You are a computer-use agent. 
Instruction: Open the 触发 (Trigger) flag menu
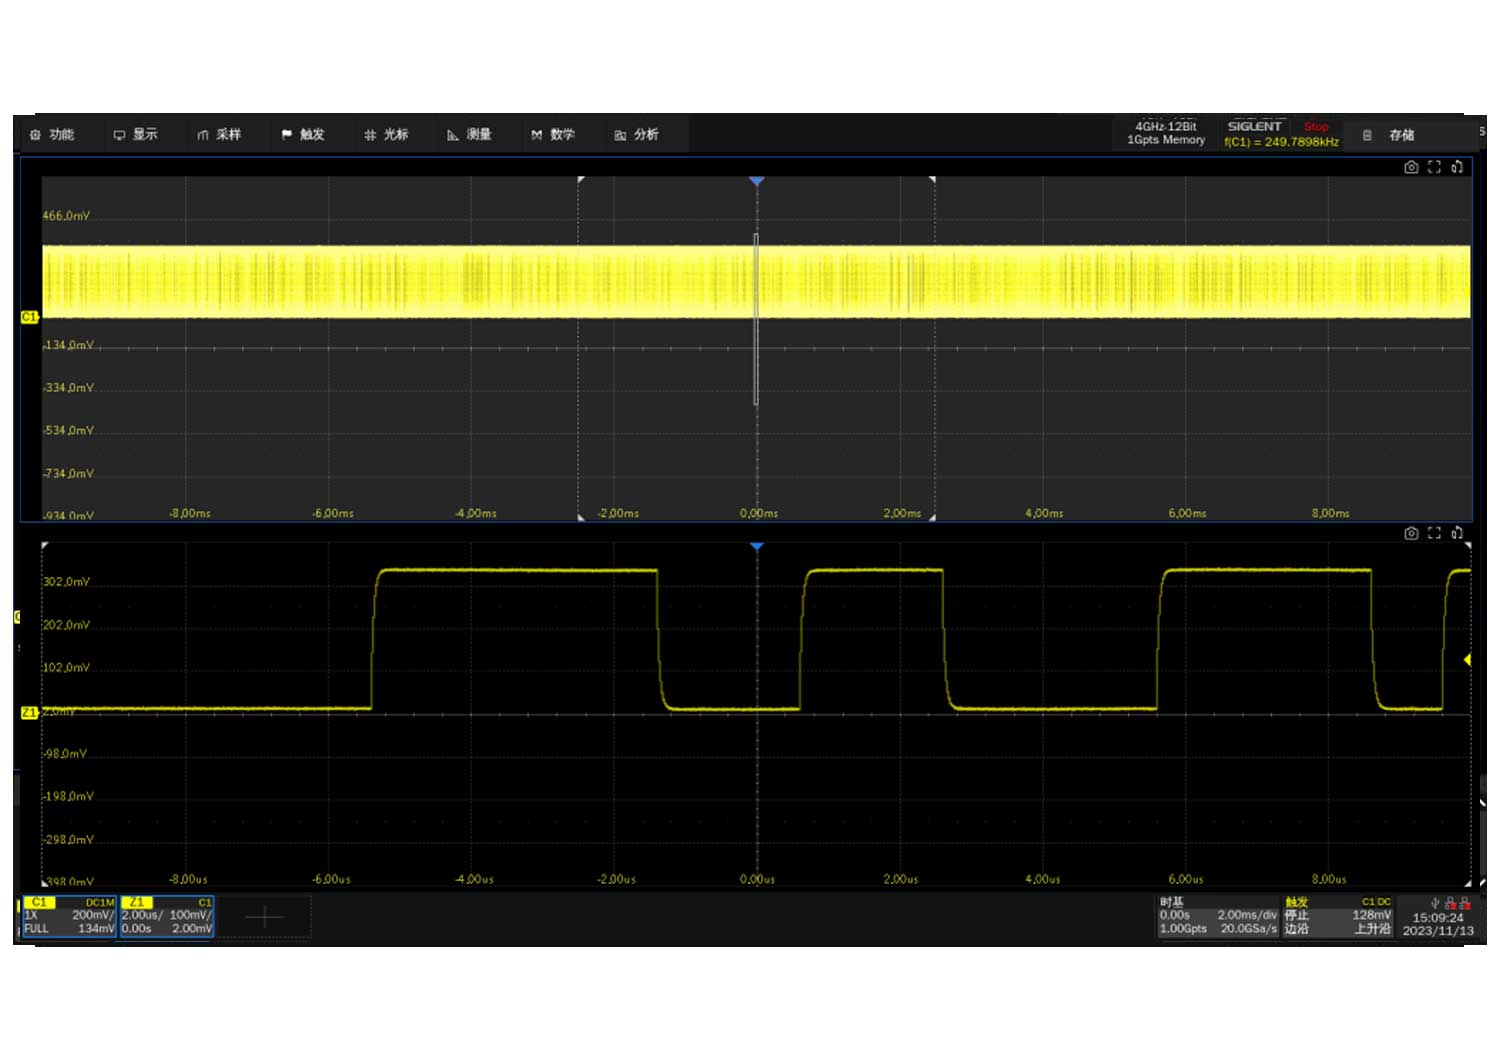[x=304, y=135]
